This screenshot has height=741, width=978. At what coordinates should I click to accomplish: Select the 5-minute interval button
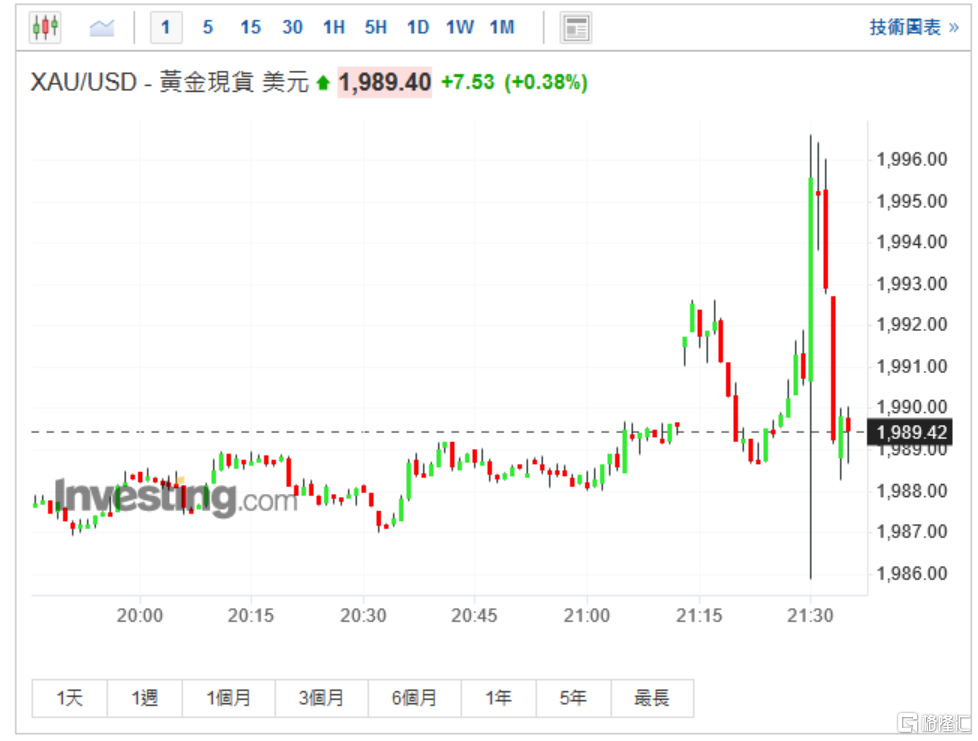point(208,28)
